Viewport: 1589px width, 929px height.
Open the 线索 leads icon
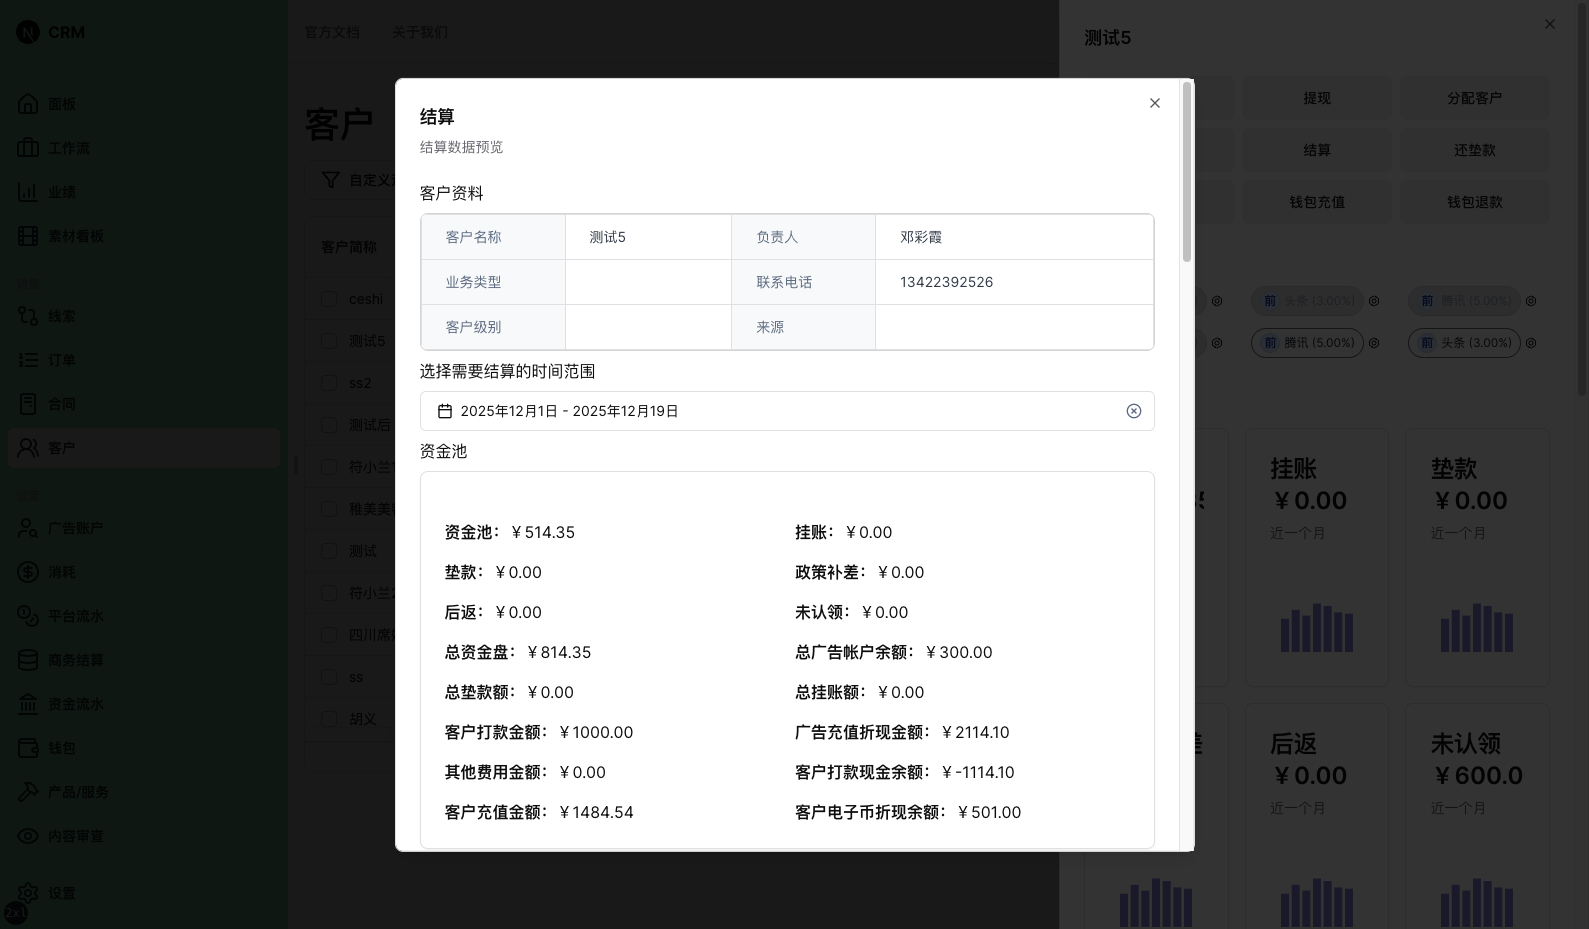28,316
